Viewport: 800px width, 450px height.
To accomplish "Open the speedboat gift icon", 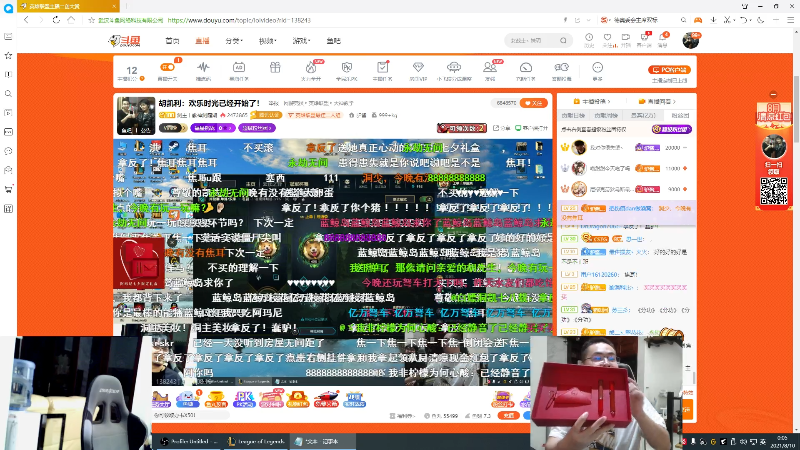I will tap(326, 398).
